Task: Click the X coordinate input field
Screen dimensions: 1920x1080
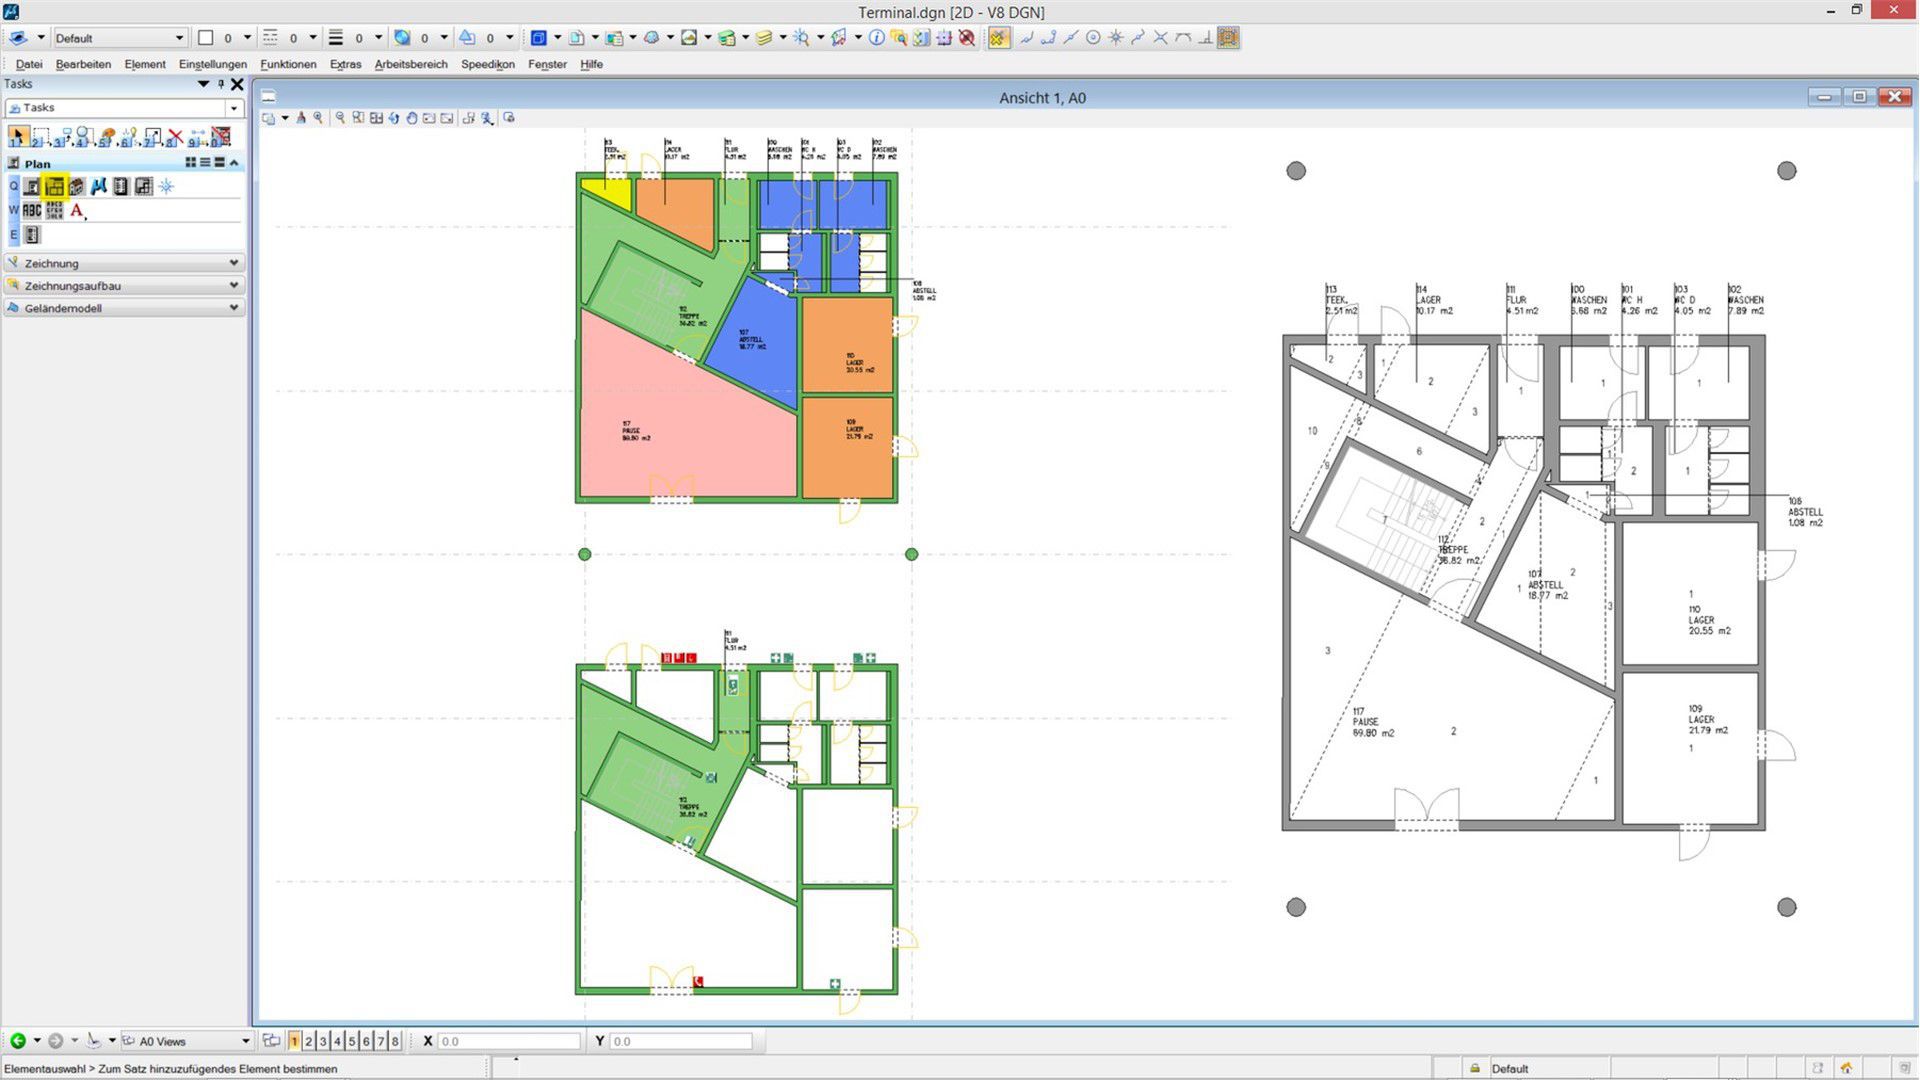Action: [510, 1041]
